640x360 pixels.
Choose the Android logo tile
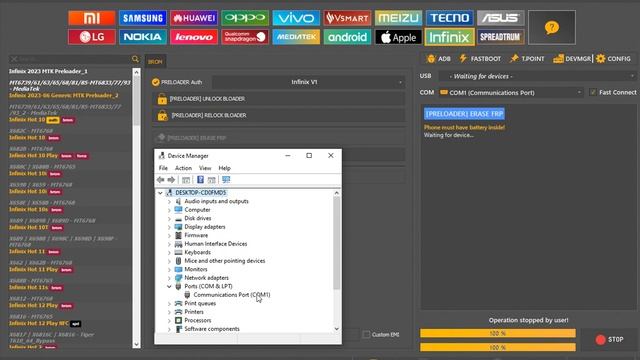(347, 37)
